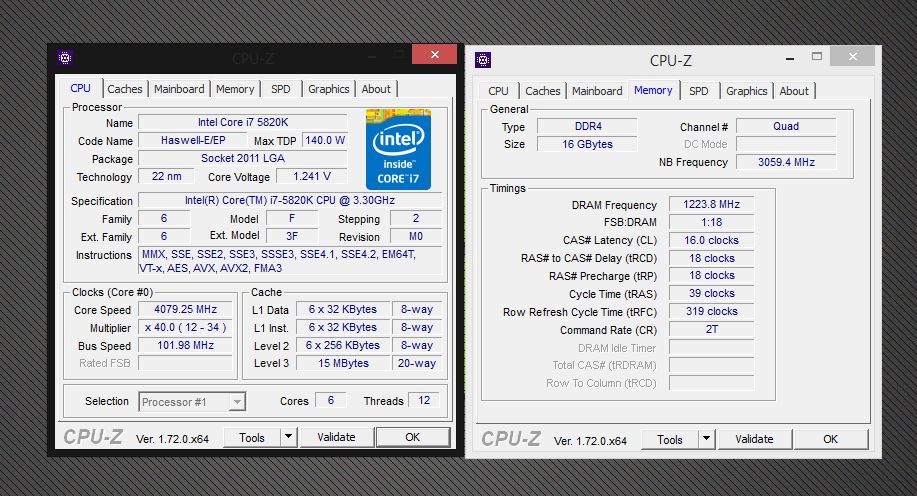The width and height of the screenshot is (917, 496).
Task: Open Mainboard tab in right window
Action: [x=597, y=91]
